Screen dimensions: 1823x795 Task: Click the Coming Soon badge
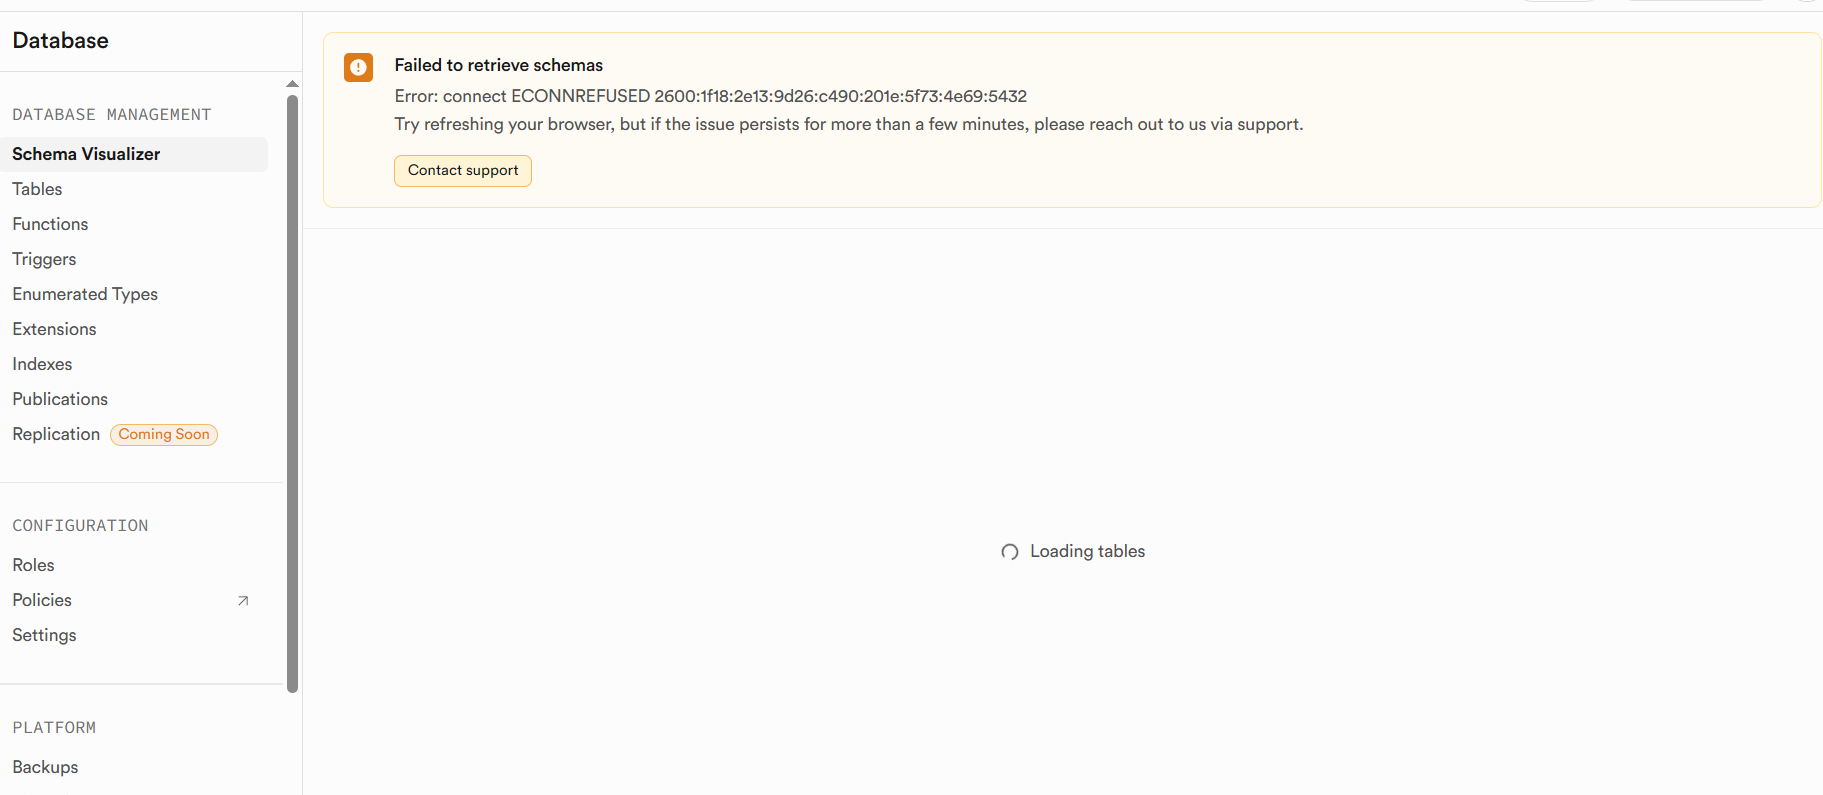click(x=164, y=435)
